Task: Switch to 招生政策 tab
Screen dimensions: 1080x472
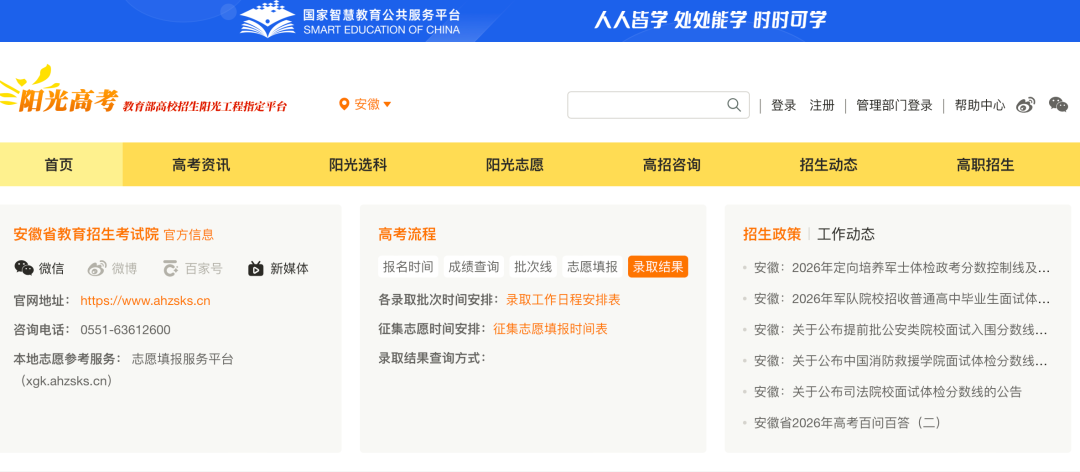Action: (x=772, y=234)
